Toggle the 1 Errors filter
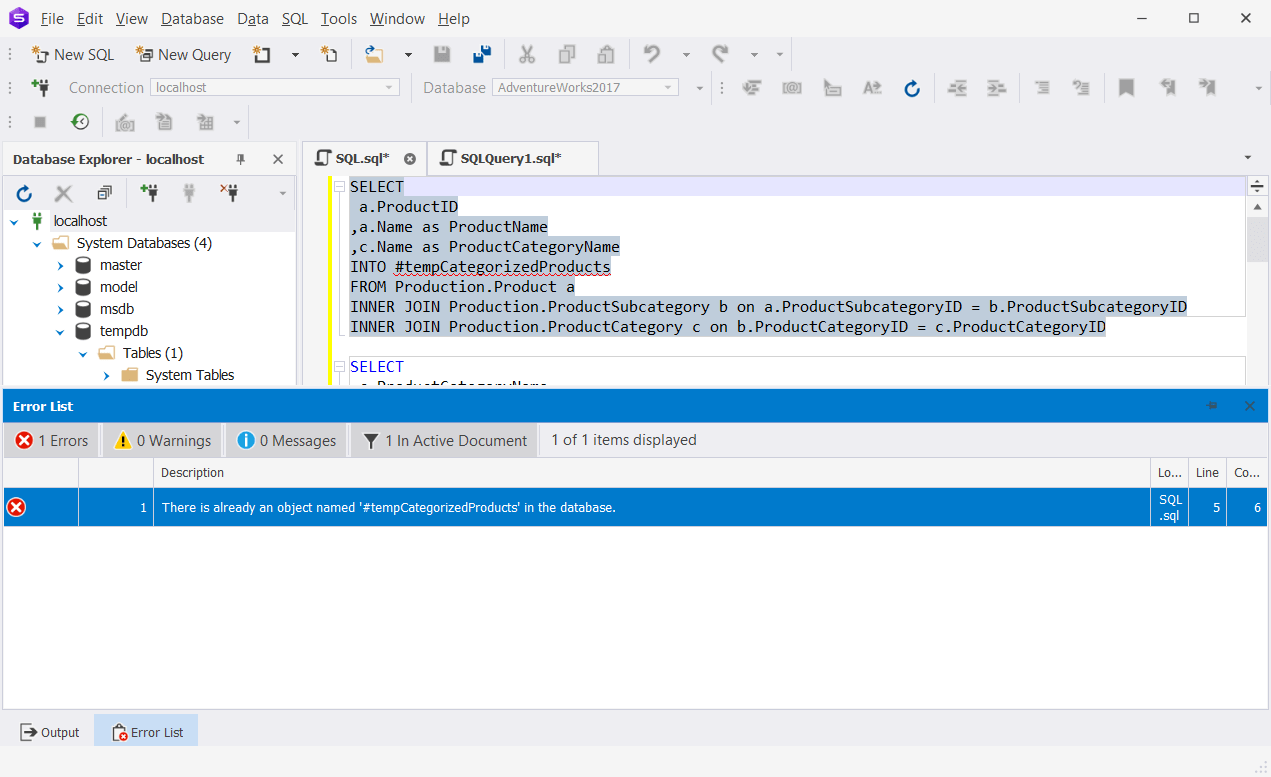Image resolution: width=1271 pixels, height=777 pixels. (51, 440)
